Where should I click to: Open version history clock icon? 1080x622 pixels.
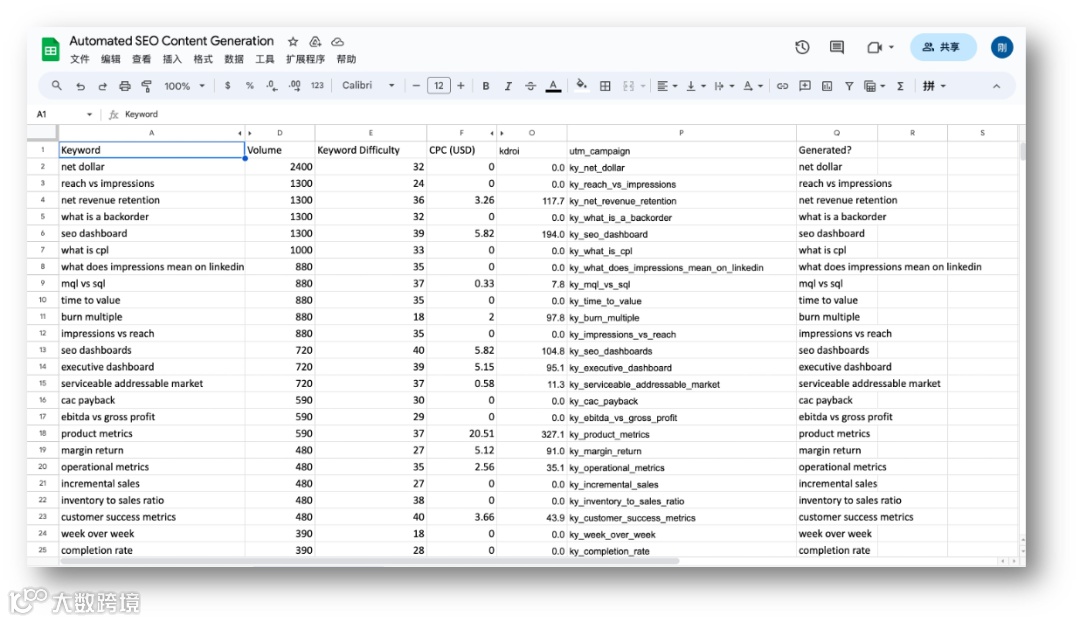pos(802,47)
